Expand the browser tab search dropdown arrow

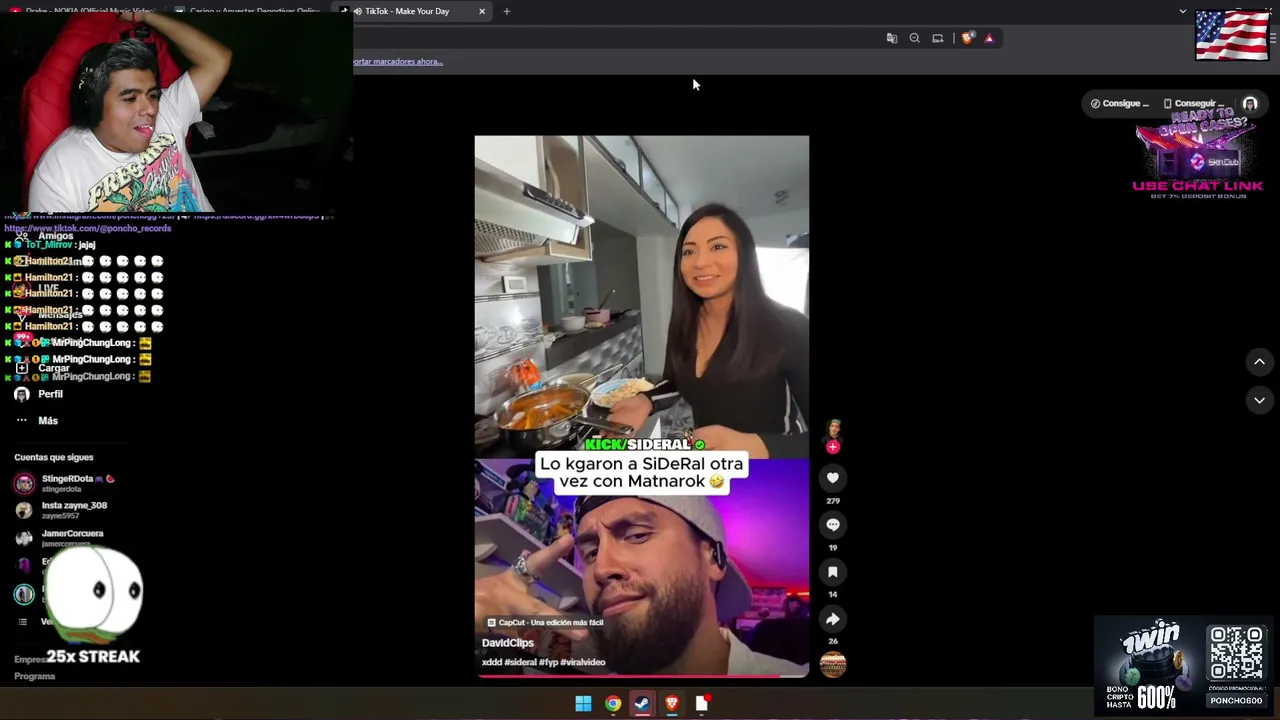pyautogui.click(x=1182, y=11)
